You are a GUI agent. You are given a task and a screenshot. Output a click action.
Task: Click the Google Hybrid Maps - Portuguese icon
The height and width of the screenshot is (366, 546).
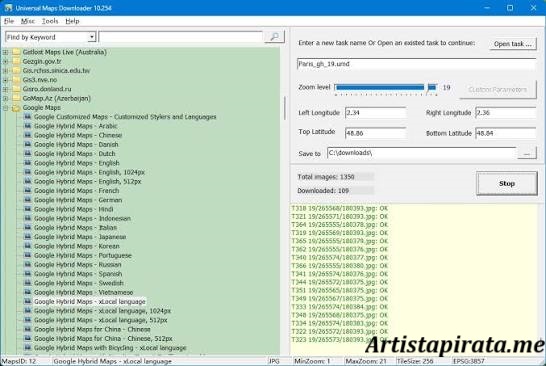point(28,255)
